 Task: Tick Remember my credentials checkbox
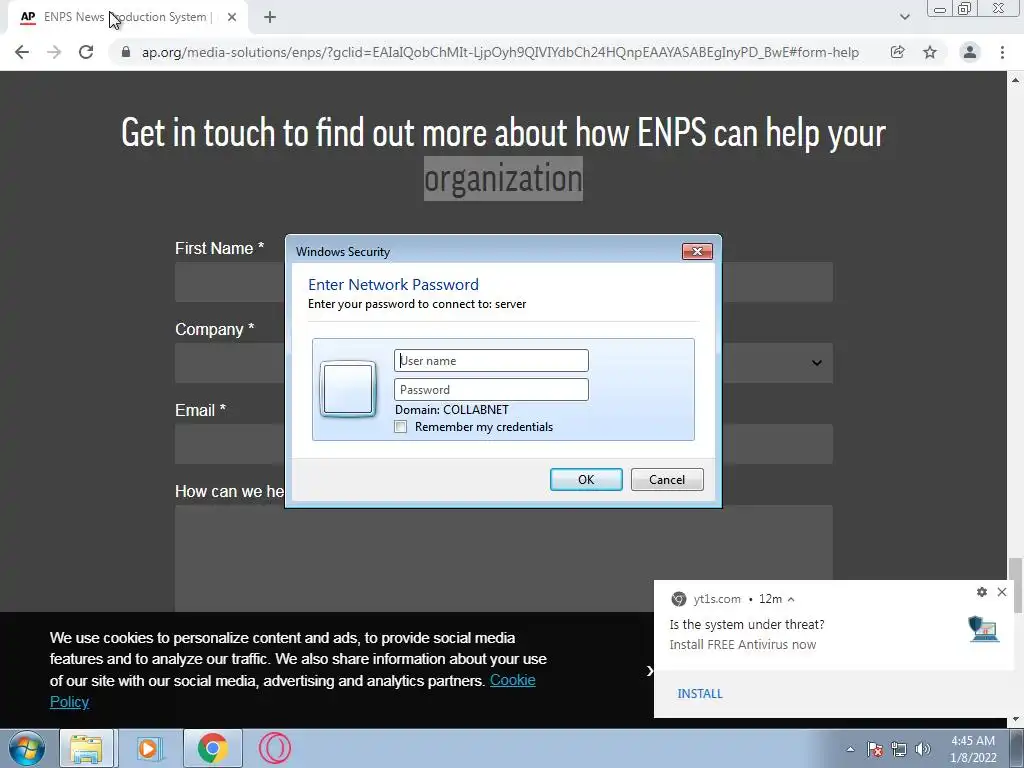point(401,426)
